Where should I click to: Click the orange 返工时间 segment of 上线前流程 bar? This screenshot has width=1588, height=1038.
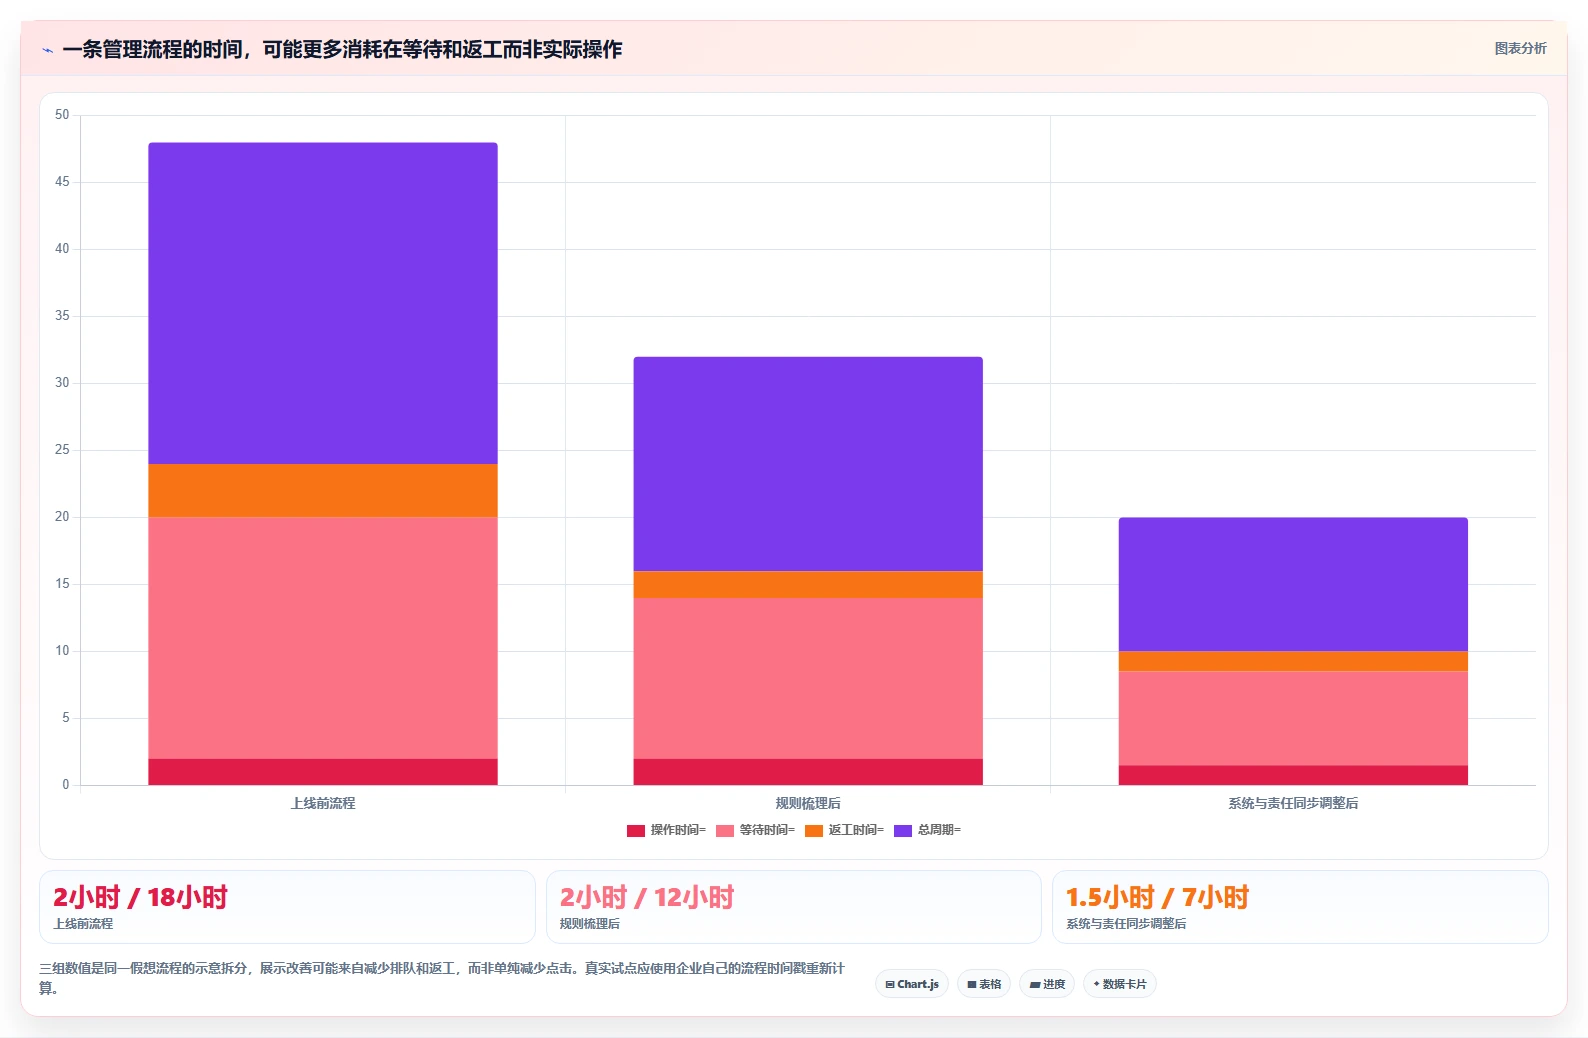[323, 490]
